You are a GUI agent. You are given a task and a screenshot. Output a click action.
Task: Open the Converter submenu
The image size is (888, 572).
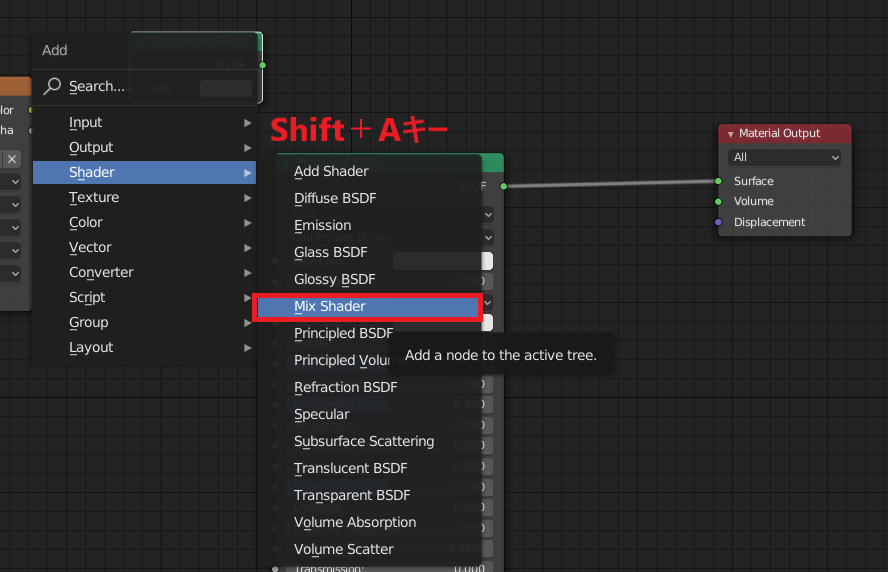[144, 272]
